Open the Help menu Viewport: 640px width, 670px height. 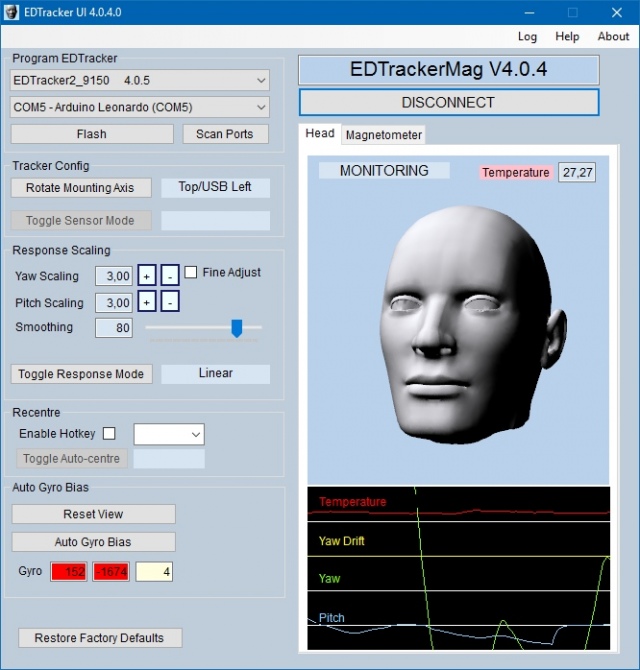567,37
